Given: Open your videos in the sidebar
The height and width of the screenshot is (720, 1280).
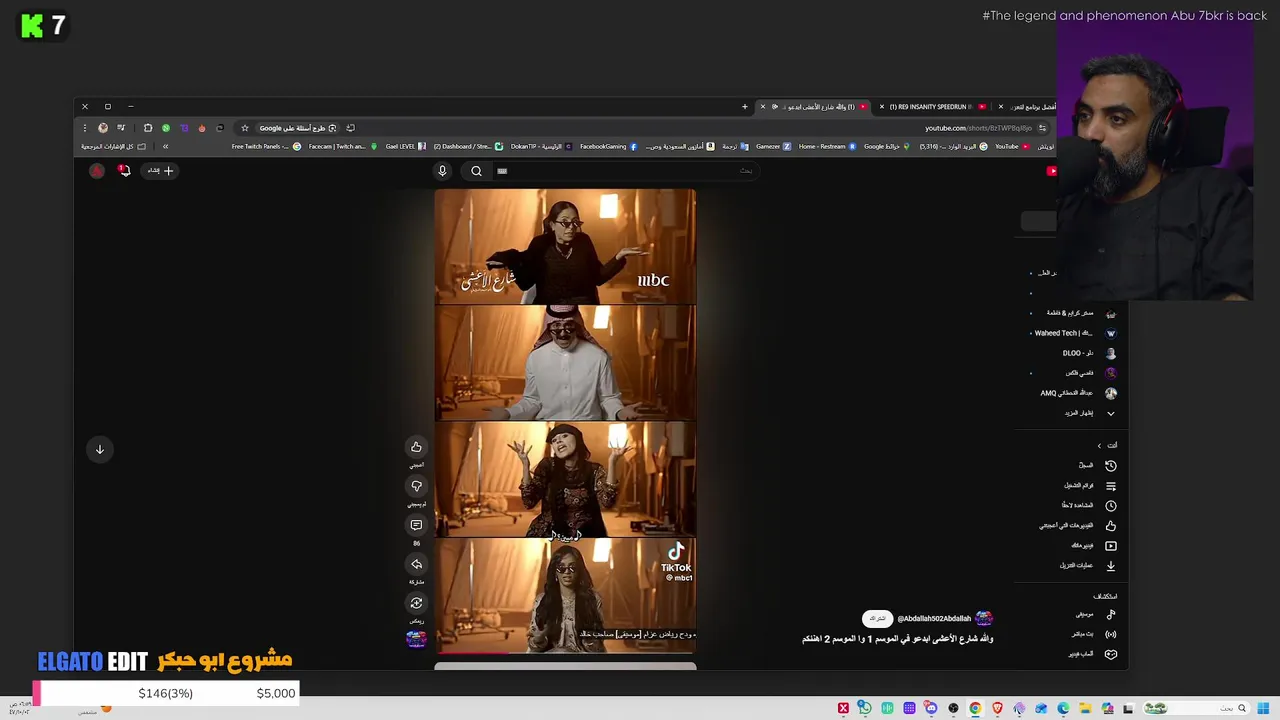Looking at the screenshot, I should click(1094, 545).
